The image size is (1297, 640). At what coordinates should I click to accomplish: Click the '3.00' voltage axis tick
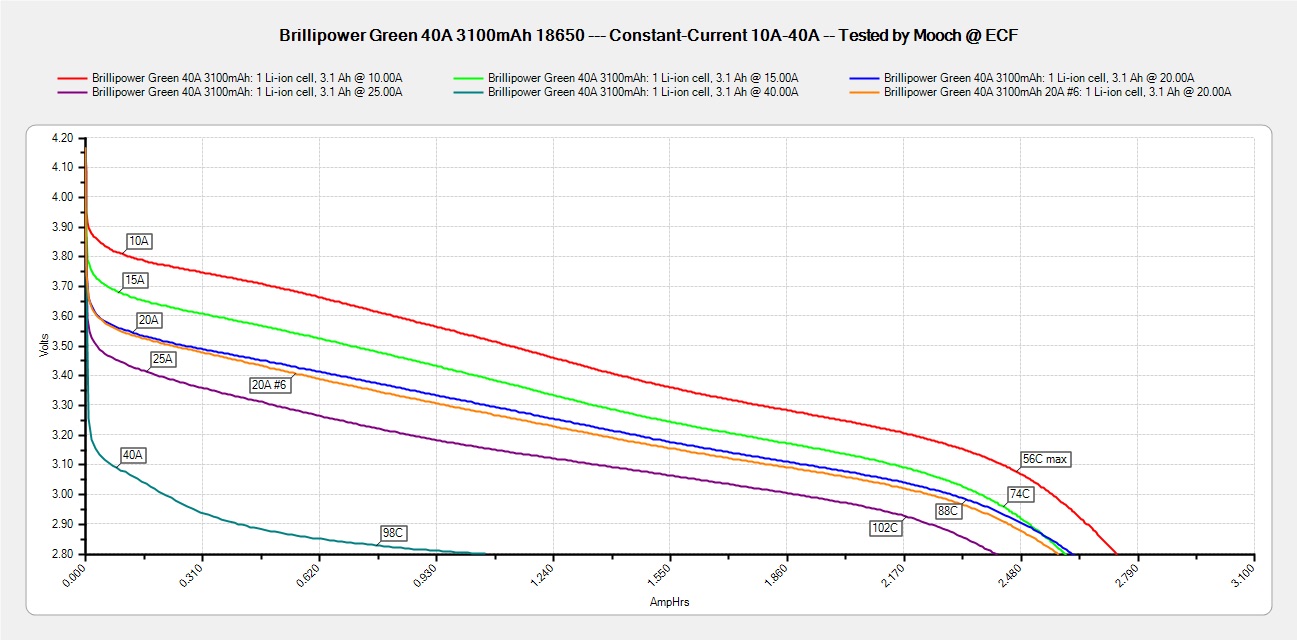62,495
